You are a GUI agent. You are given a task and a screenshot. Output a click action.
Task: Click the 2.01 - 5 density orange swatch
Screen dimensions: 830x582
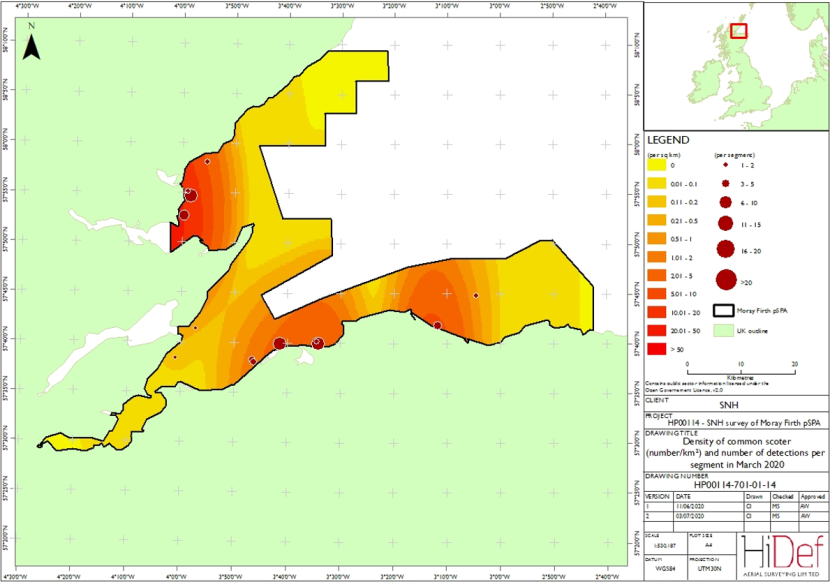click(656, 275)
